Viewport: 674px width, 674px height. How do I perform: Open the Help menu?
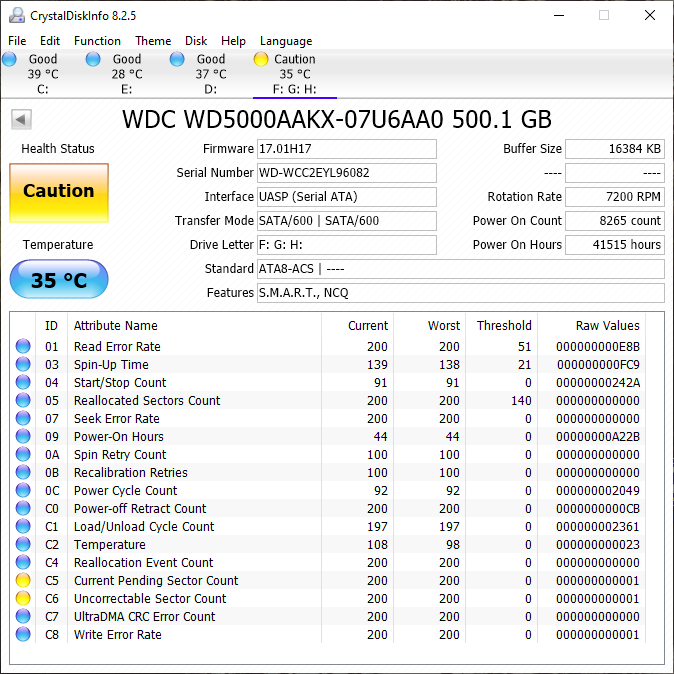tap(233, 41)
